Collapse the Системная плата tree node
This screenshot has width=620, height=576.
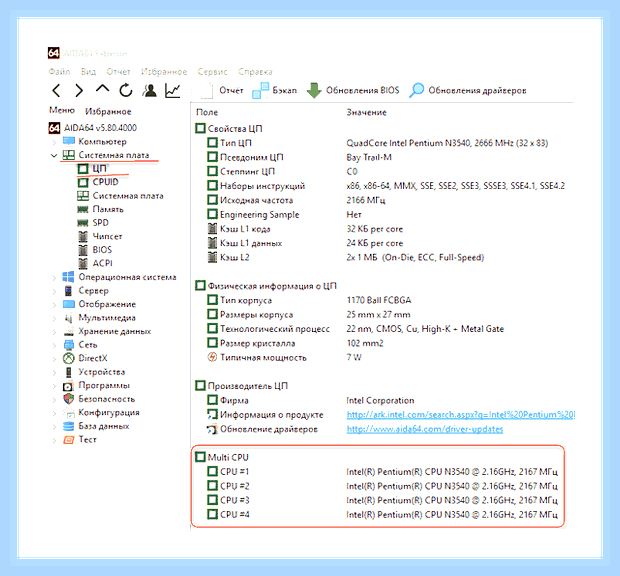pyautogui.click(x=54, y=155)
